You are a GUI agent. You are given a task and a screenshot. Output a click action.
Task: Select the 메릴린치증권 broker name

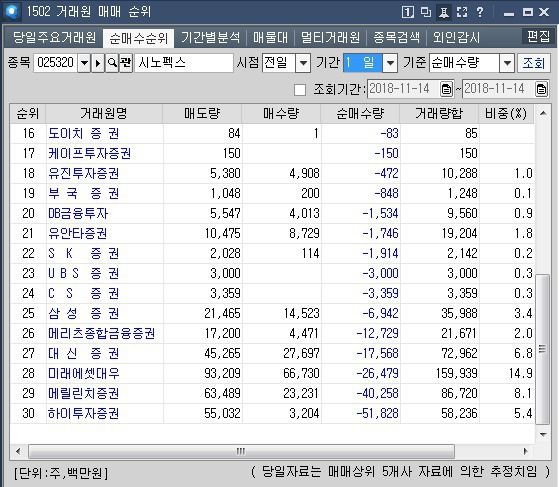tap(83, 393)
